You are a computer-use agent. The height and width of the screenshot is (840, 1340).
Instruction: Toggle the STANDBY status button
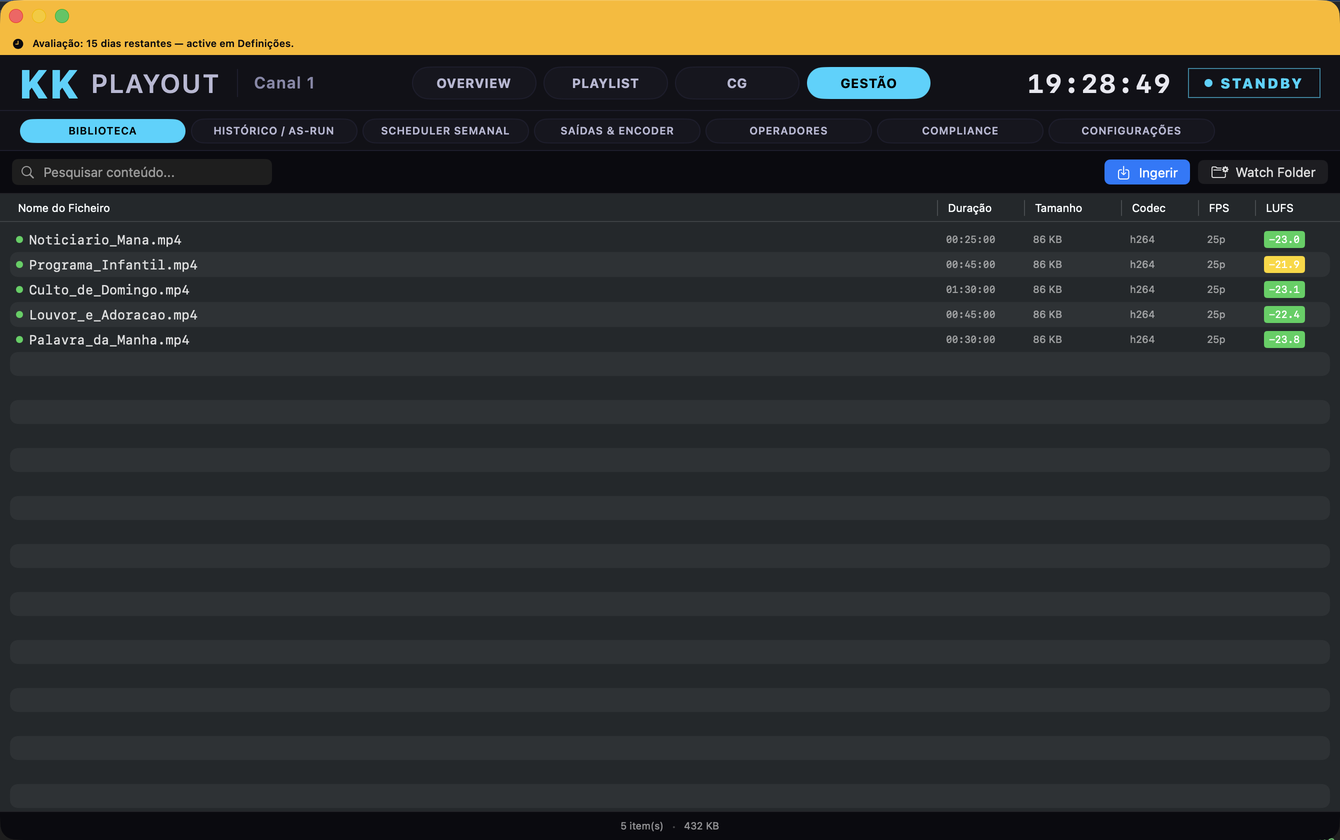1254,83
